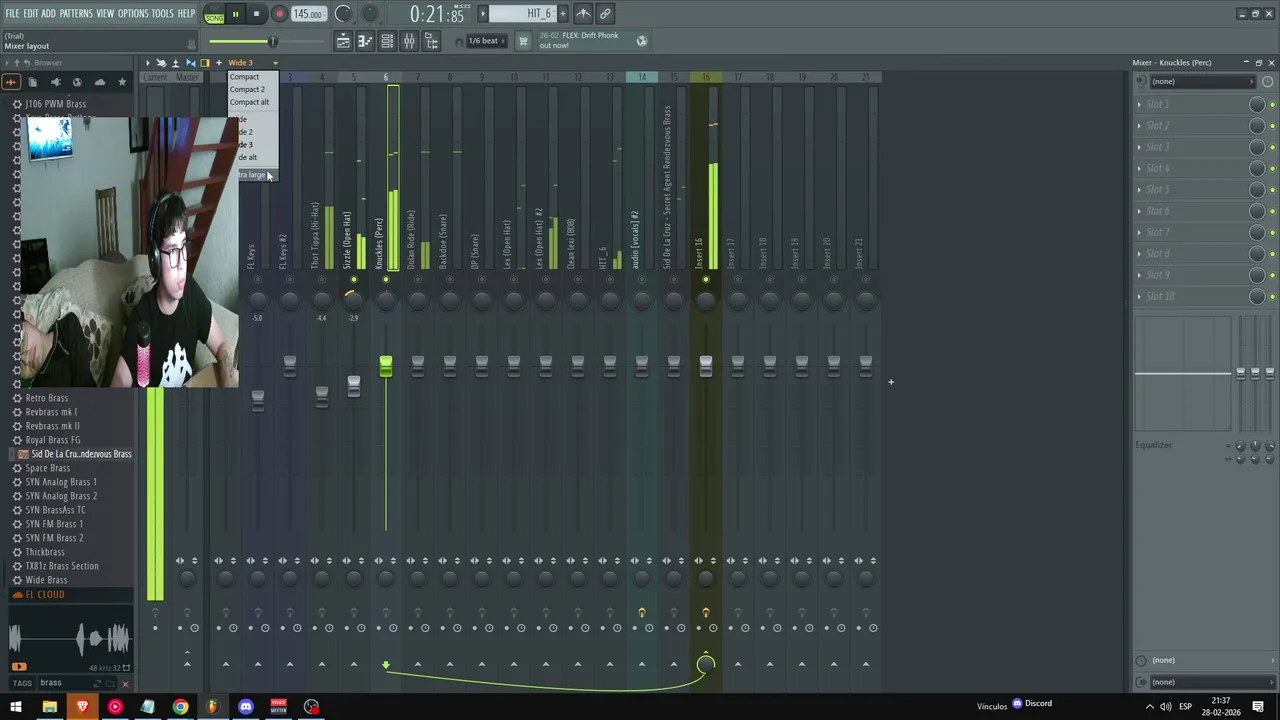Image resolution: width=1280 pixels, height=720 pixels.
Task: Pause playback with the transport pause button
Action: (x=235, y=14)
